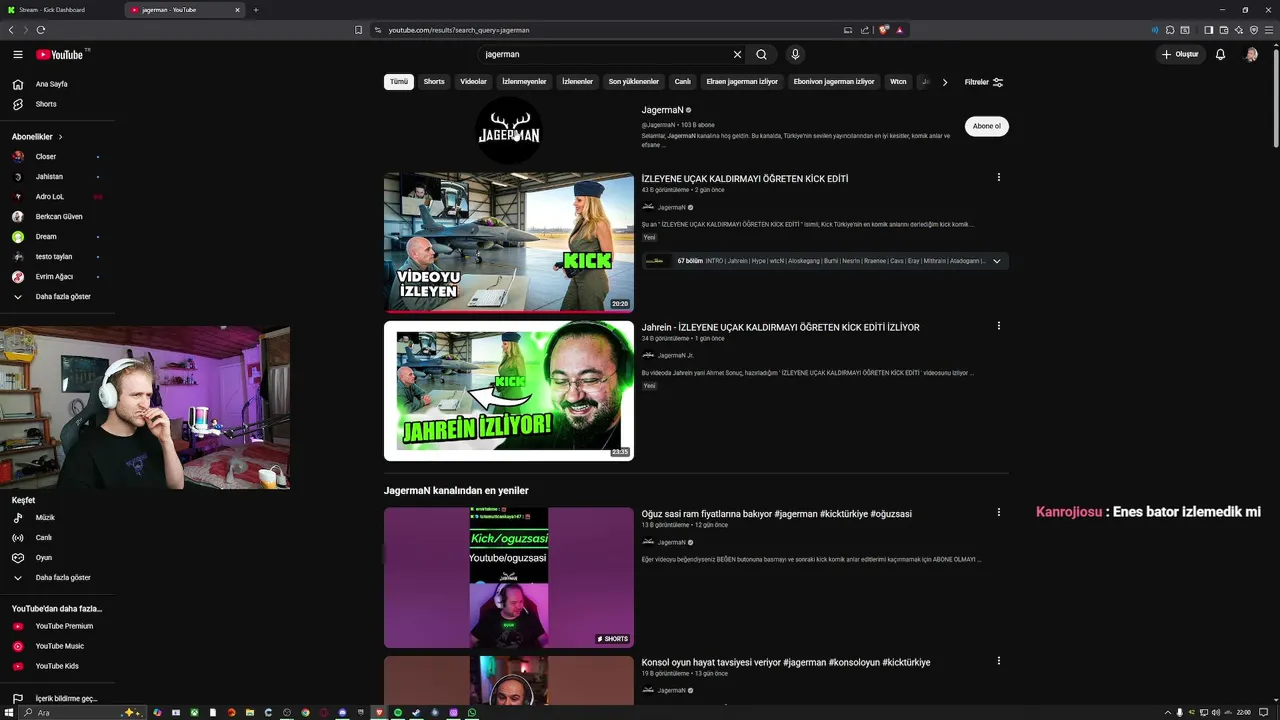The image size is (1280, 720).
Task: Close the jagerman - YouTube tab
Action: [x=237, y=10]
